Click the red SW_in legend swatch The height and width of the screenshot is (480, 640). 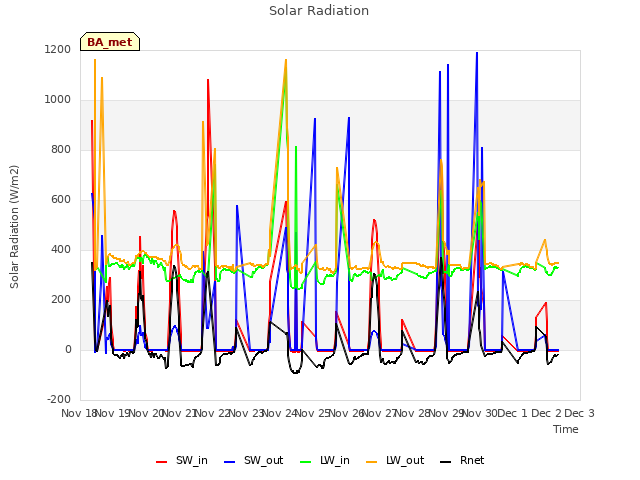pos(162,462)
